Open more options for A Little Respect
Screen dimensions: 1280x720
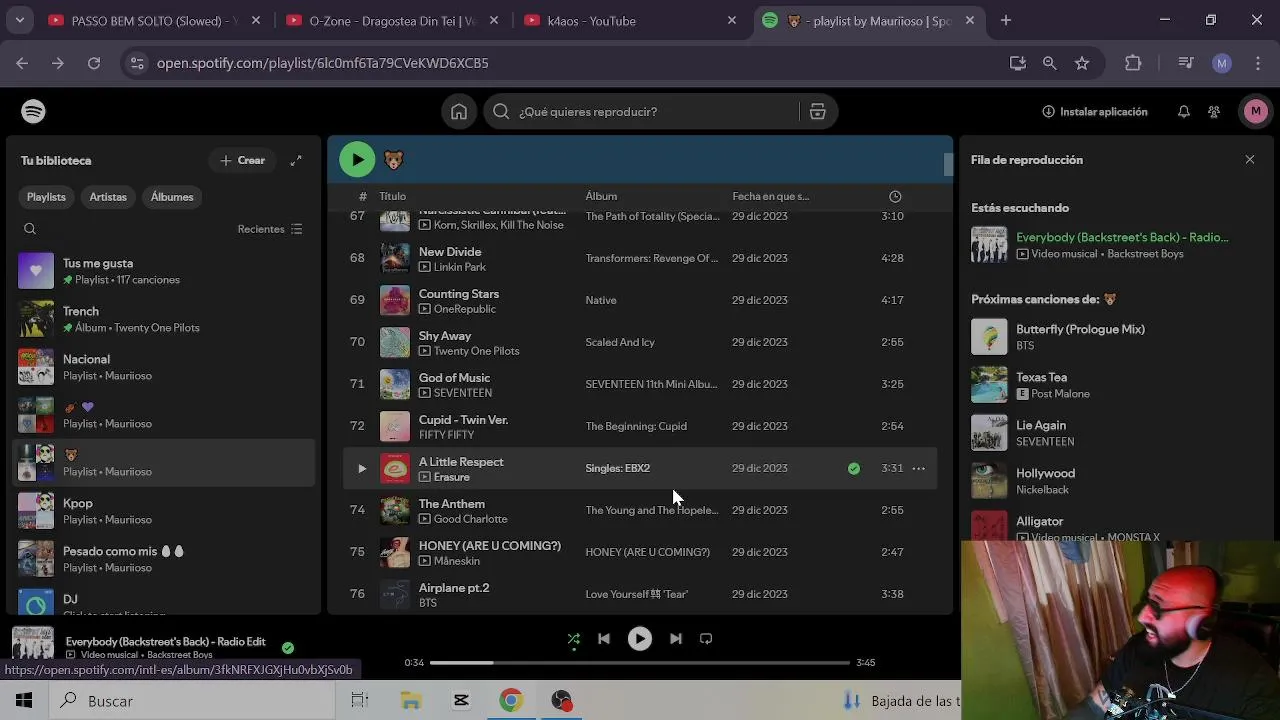(x=918, y=468)
